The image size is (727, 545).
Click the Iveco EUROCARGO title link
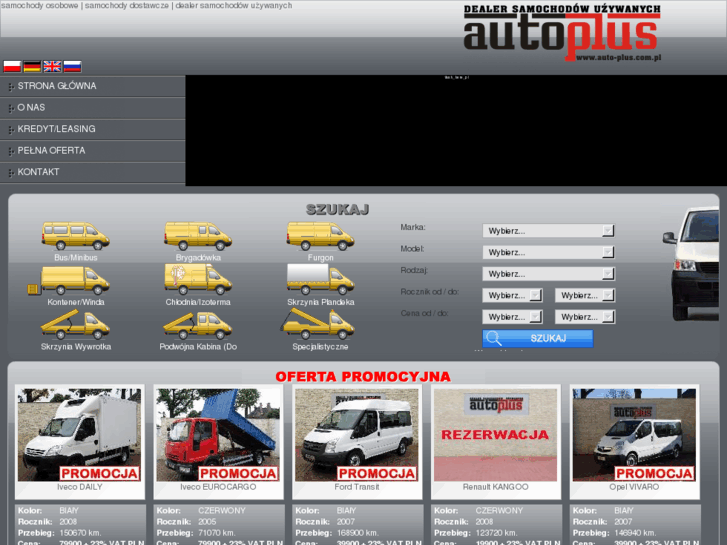[x=218, y=487]
